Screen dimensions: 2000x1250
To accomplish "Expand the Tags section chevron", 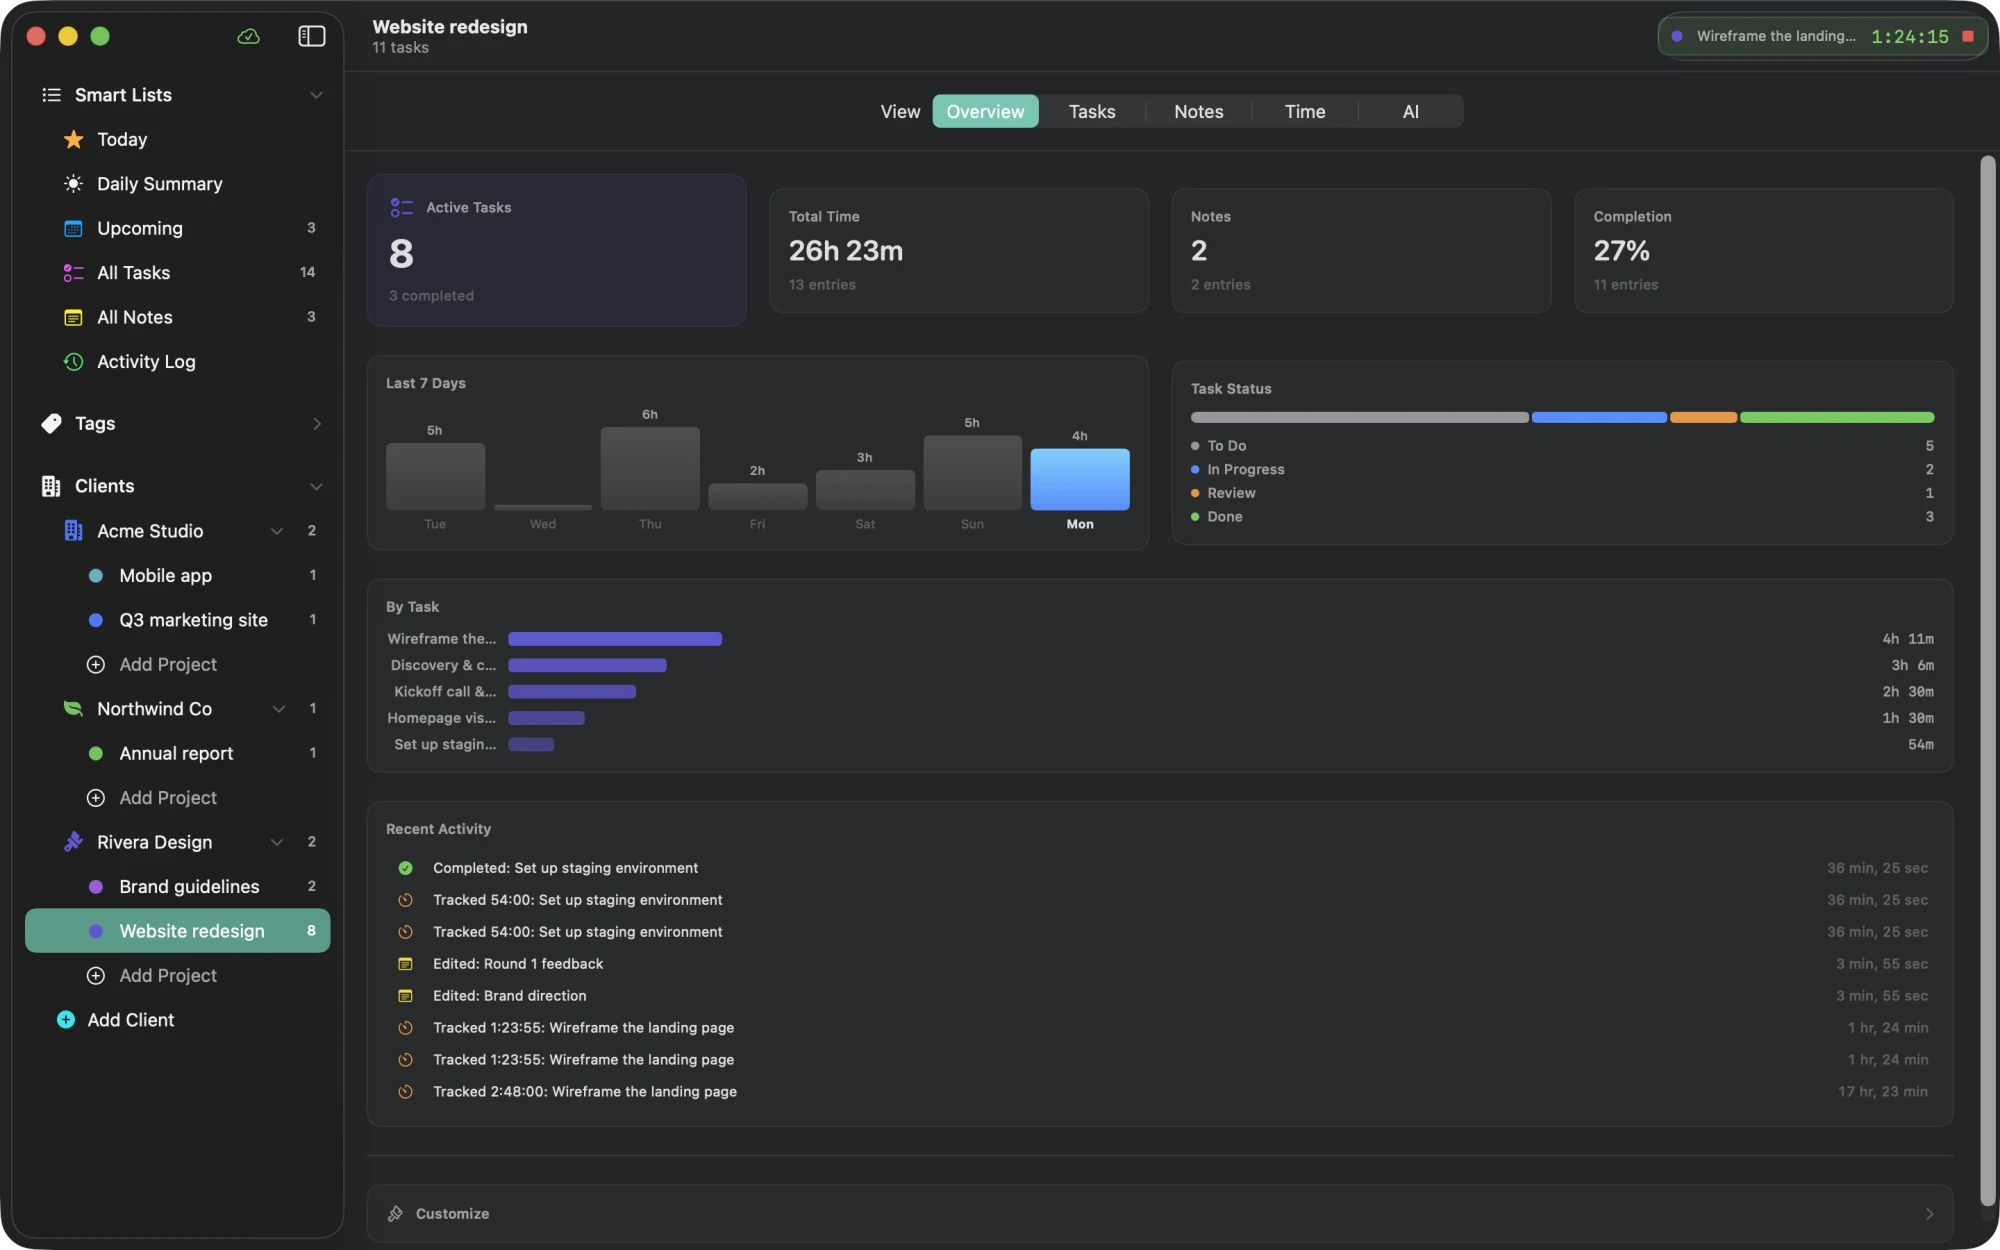I will (316, 424).
